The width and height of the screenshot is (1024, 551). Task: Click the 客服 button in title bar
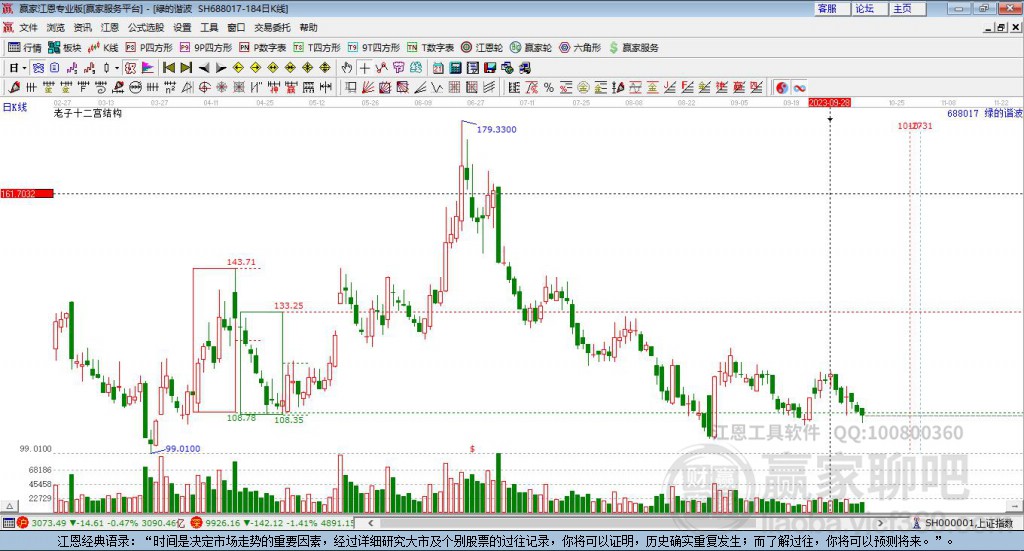tap(831, 8)
